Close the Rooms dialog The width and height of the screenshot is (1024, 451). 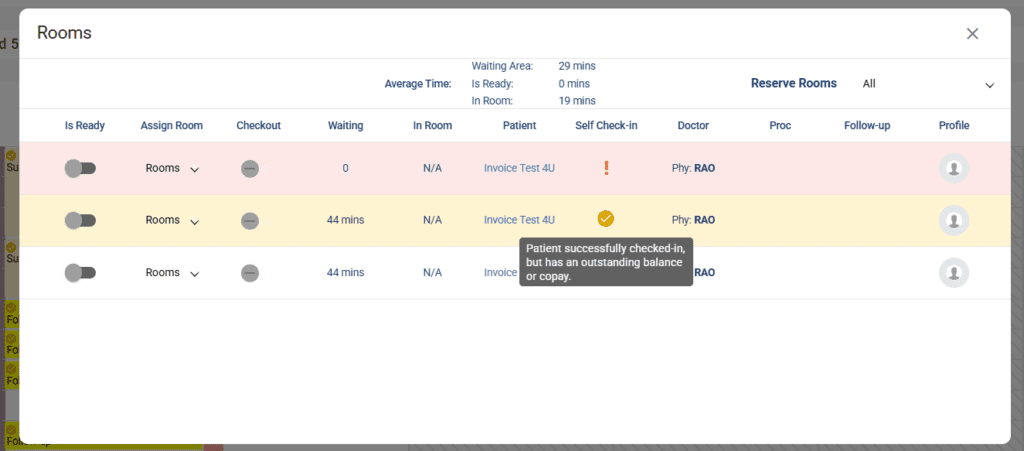972,34
